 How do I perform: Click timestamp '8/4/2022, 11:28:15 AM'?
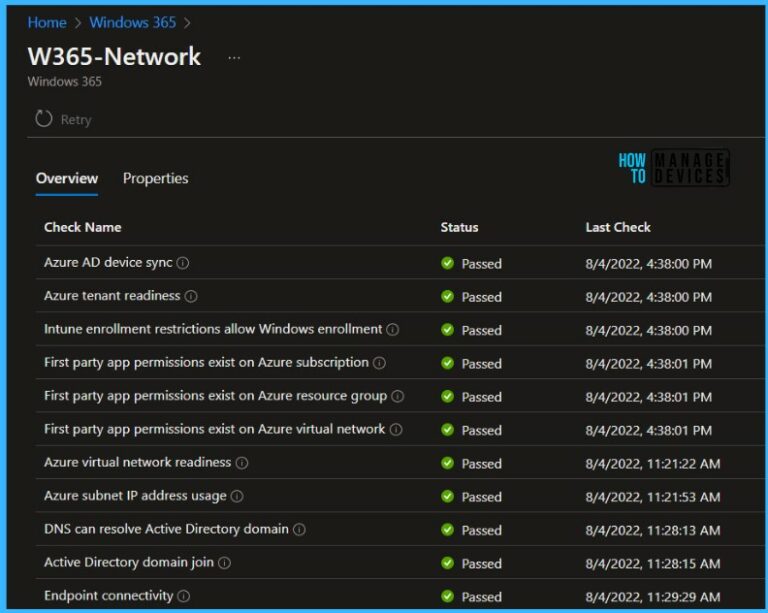coord(653,564)
